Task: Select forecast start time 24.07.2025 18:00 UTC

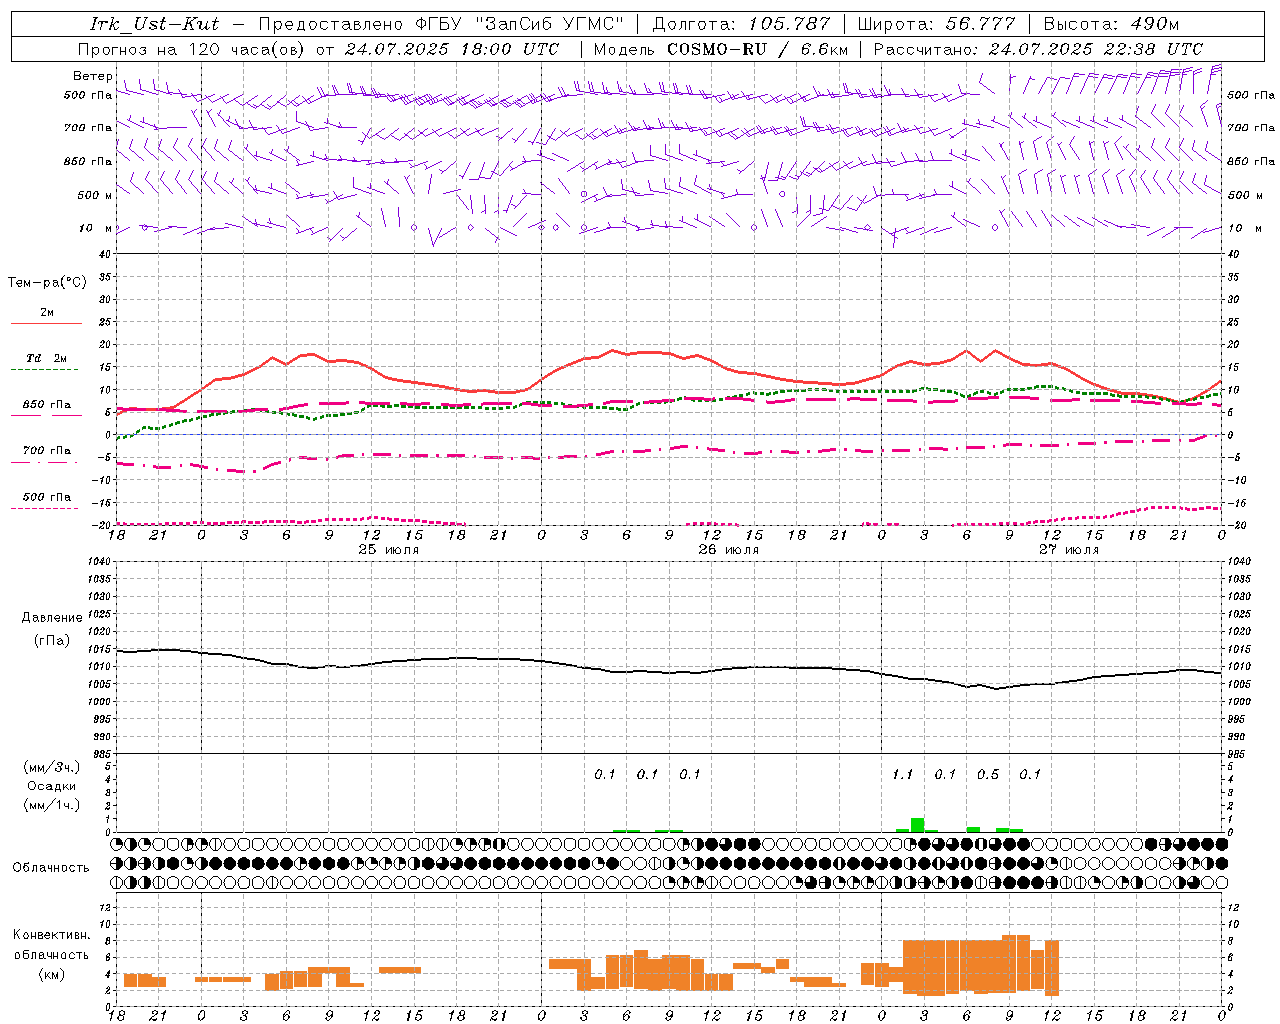Action: click(x=452, y=49)
